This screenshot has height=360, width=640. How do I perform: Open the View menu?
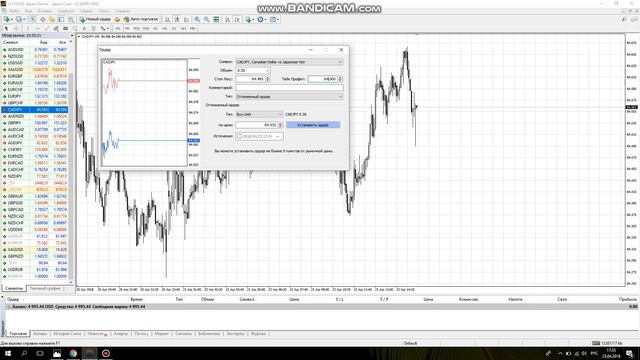[x=29, y=11]
